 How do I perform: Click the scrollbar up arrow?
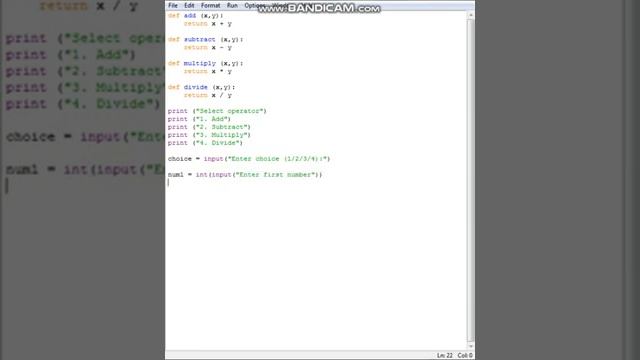pyautogui.click(x=471, y=15)
